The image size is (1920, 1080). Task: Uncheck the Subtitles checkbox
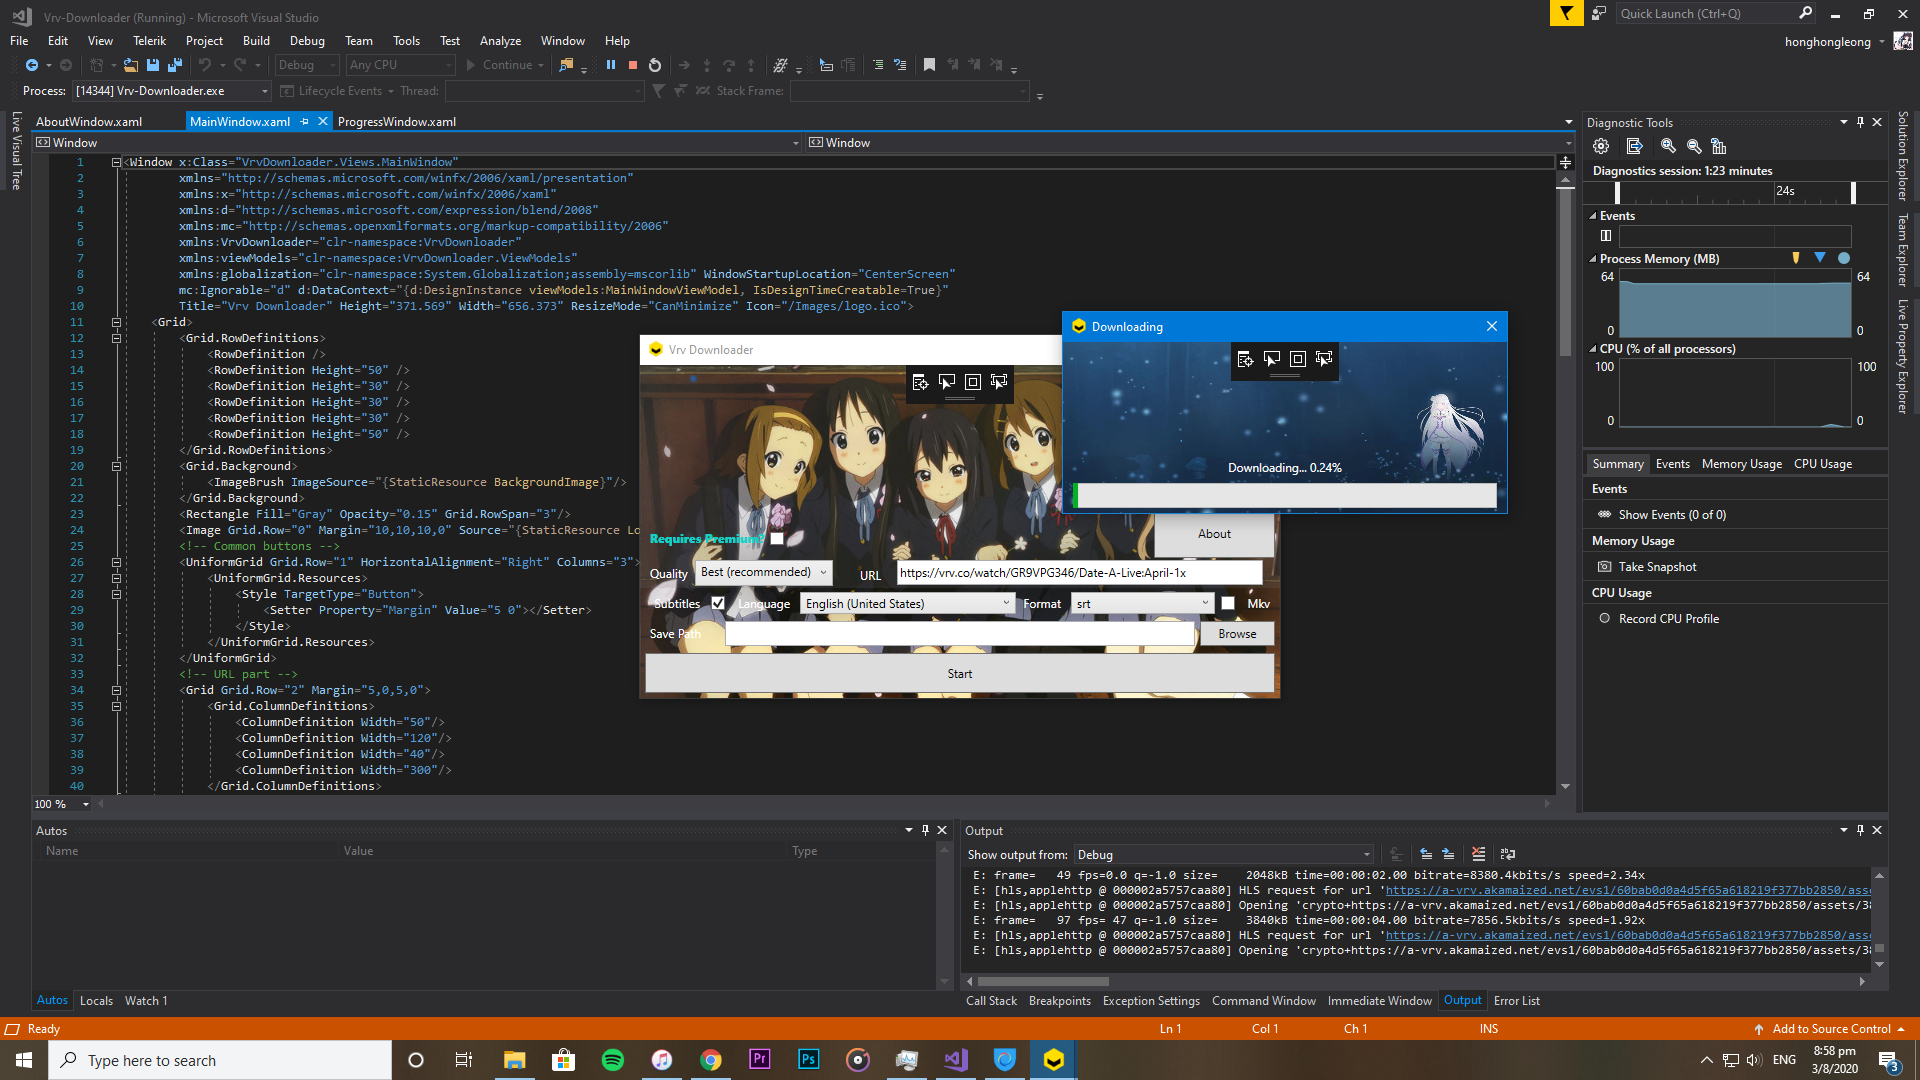tap(718, 603)
